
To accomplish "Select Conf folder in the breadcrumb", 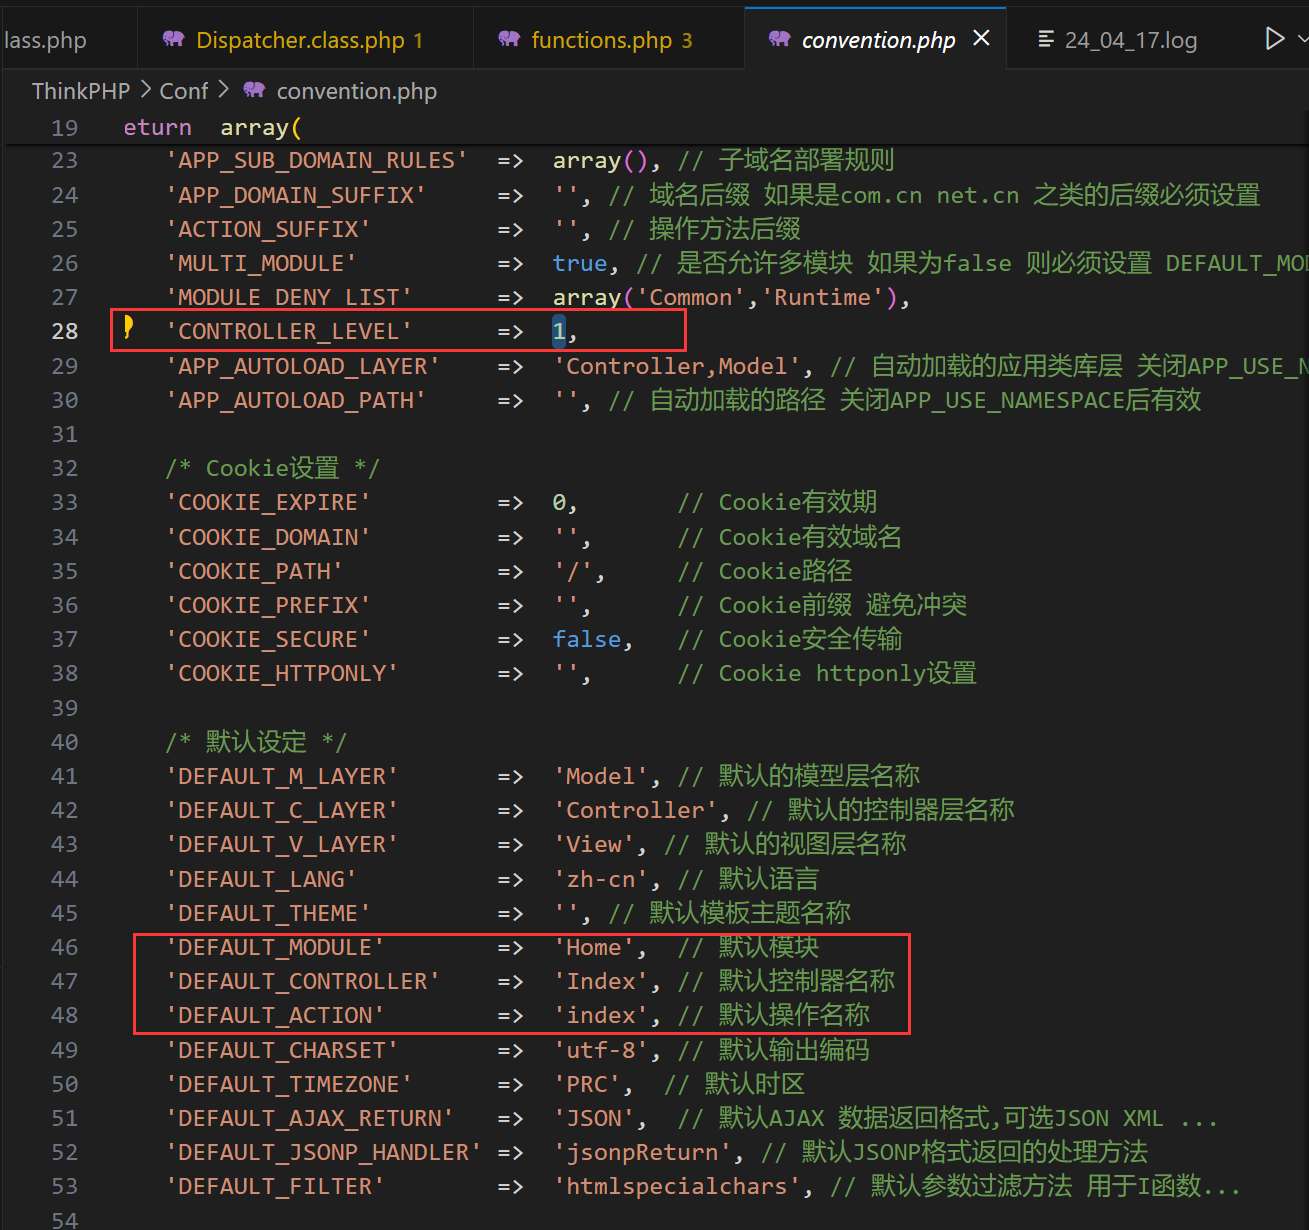I will (x=184, y=91).
